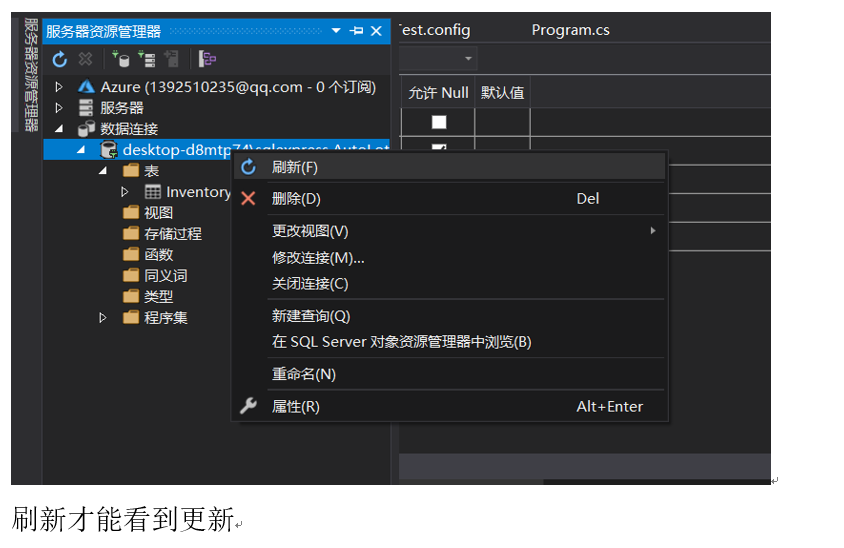This screenshot has width=844, height=548.
Task: Click the purple tree-diagram icon ending the toolbar
Action: coord(207,59)
